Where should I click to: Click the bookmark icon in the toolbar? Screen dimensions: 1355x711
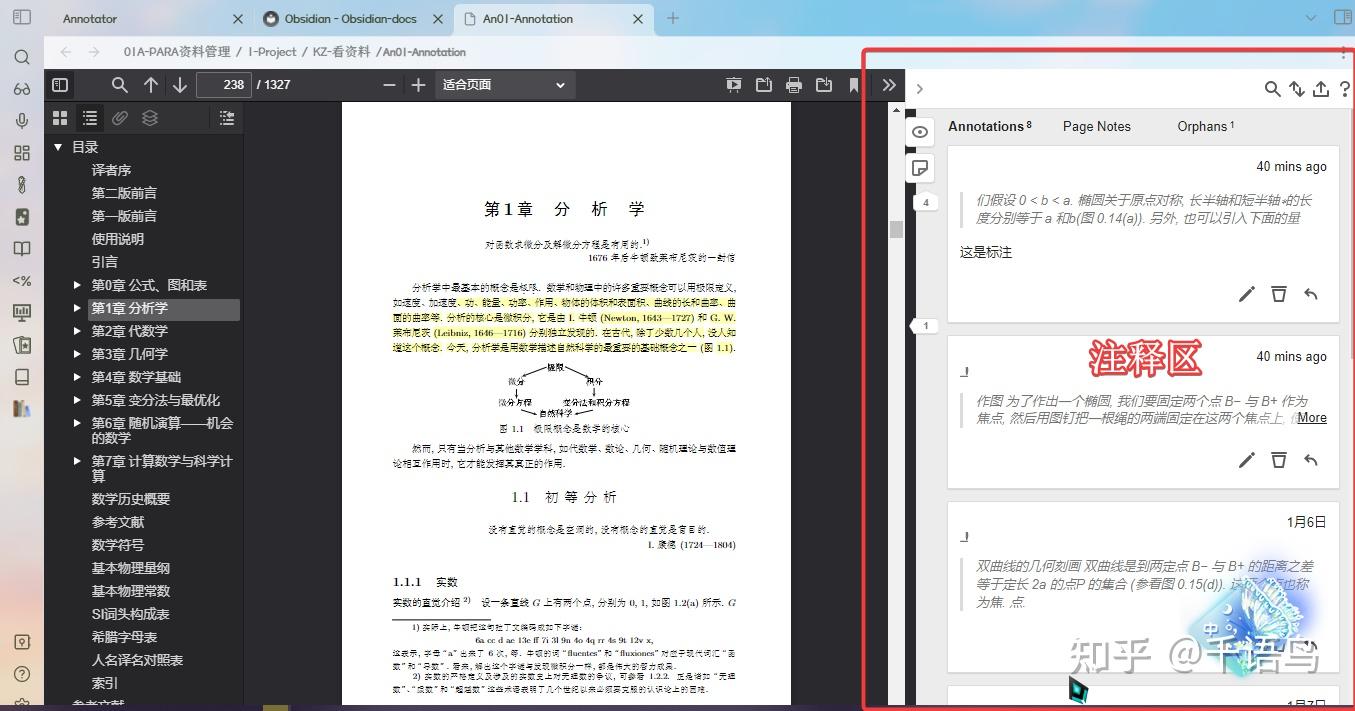click(853, 85)
